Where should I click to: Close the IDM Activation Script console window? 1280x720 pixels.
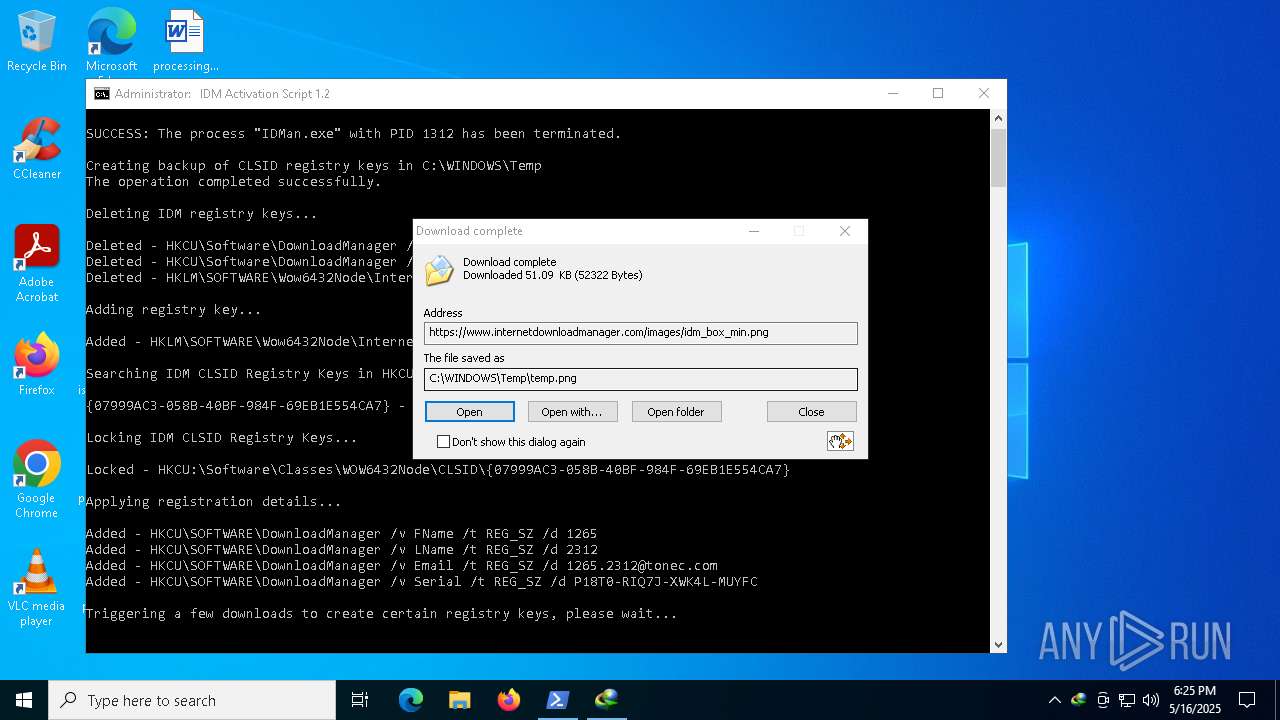(x=984, y=94)
